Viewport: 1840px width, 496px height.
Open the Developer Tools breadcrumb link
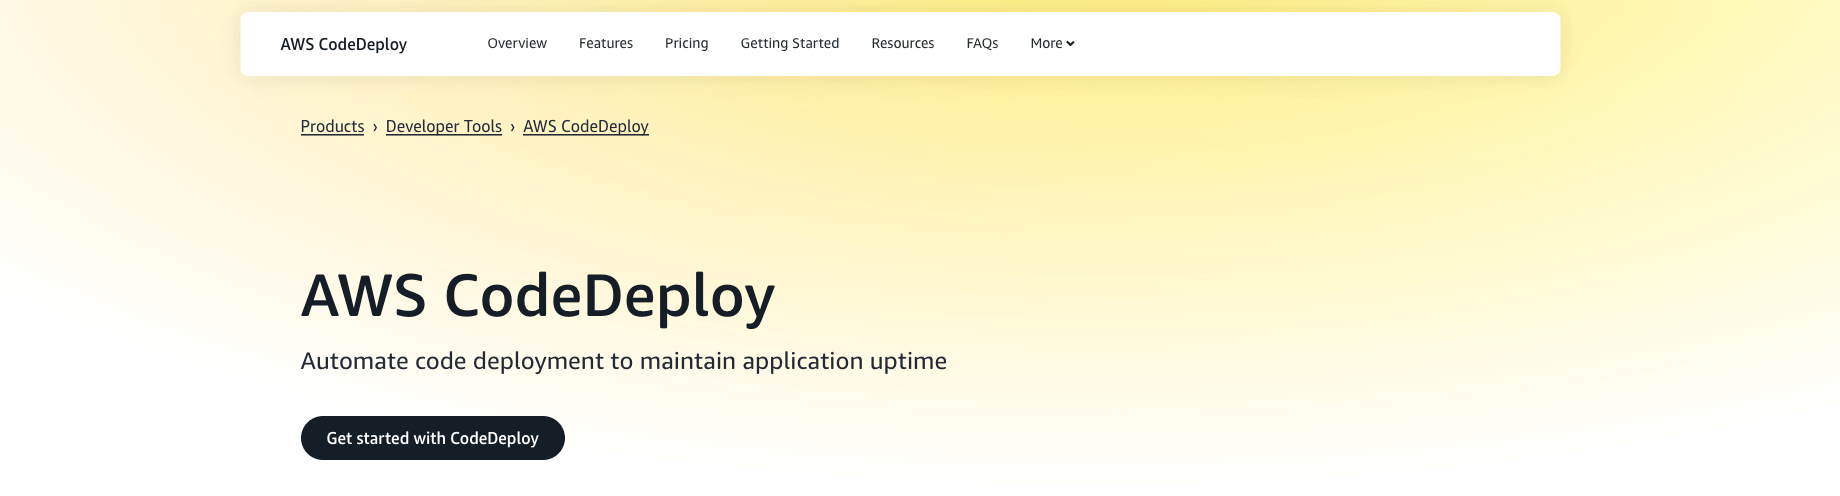click(x=444, y=126)
